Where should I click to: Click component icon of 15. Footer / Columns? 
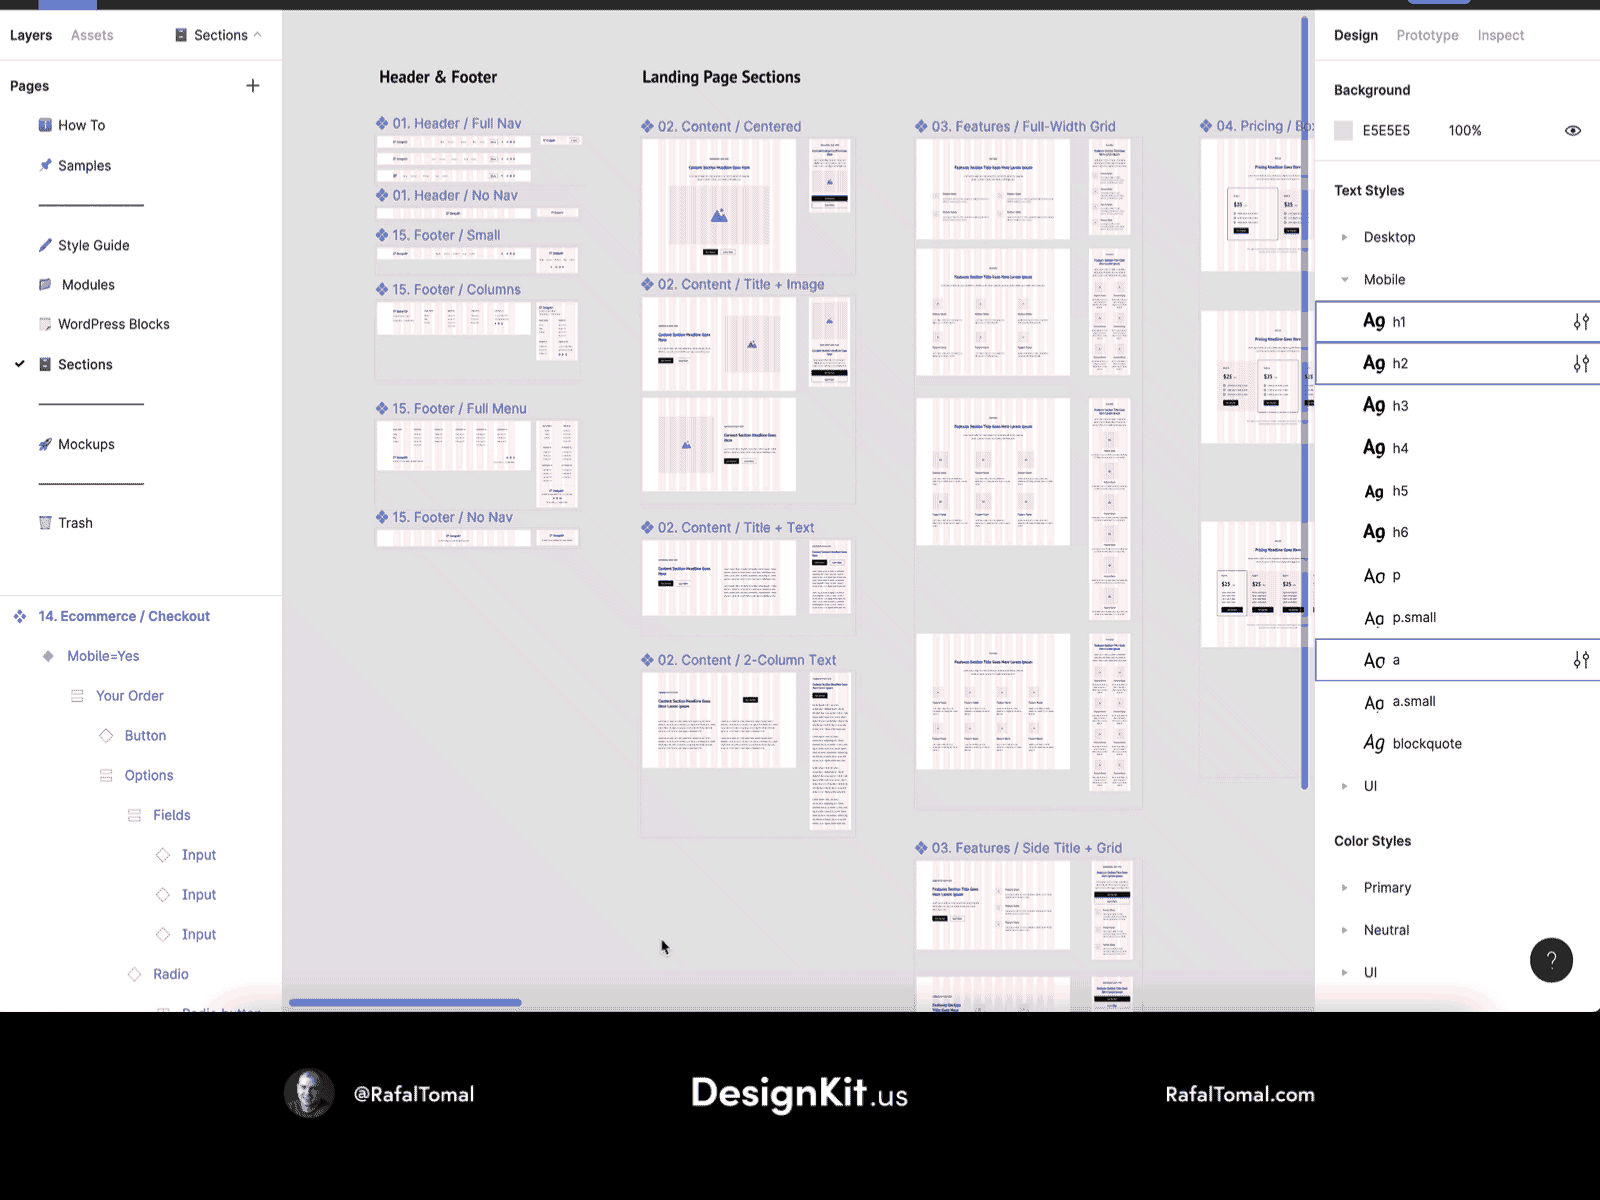[x=382, y=289]
